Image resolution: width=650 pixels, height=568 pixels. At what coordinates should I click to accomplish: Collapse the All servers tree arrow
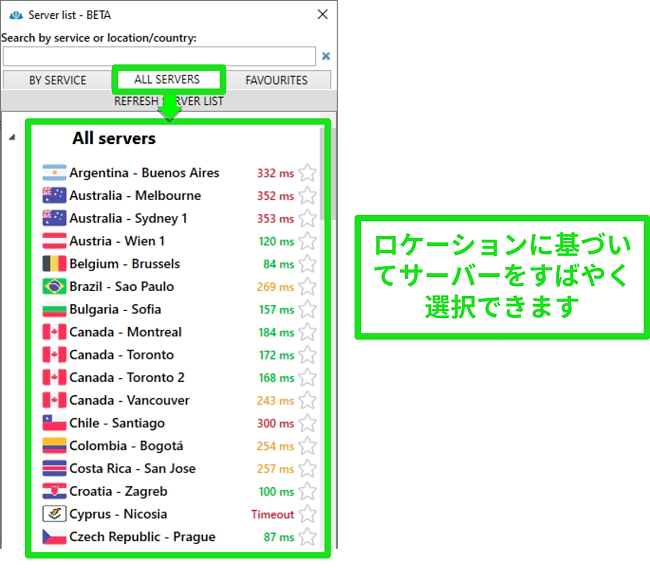(x=11, y=139)
